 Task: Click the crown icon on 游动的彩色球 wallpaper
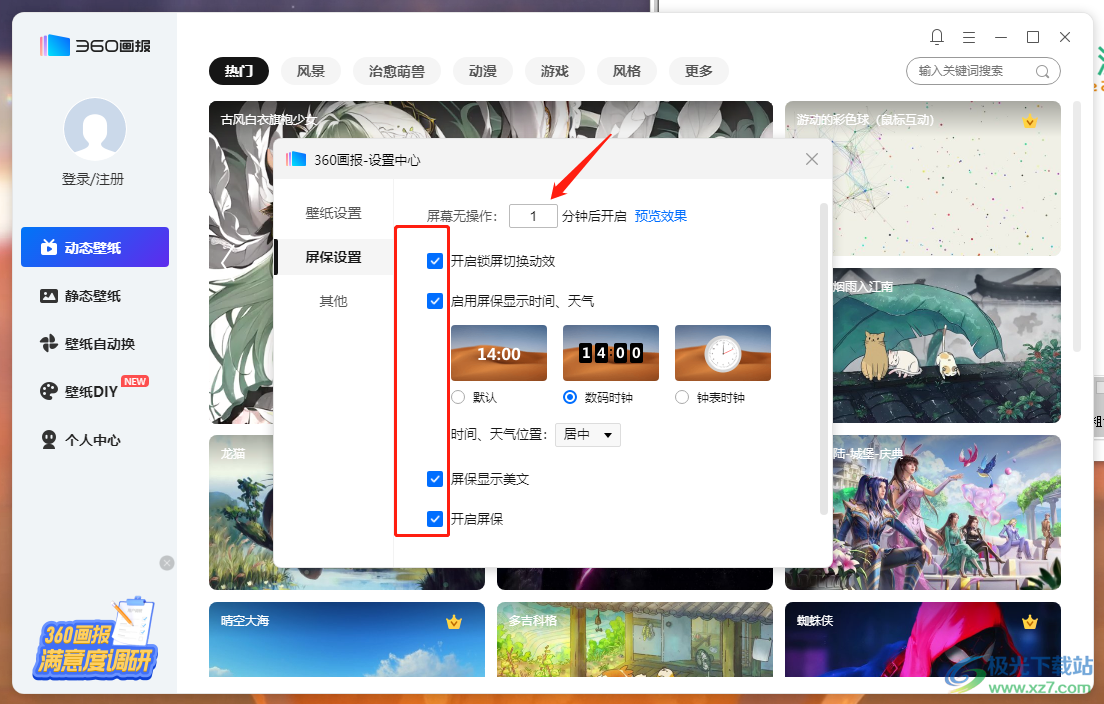(x=1029, y=120)
